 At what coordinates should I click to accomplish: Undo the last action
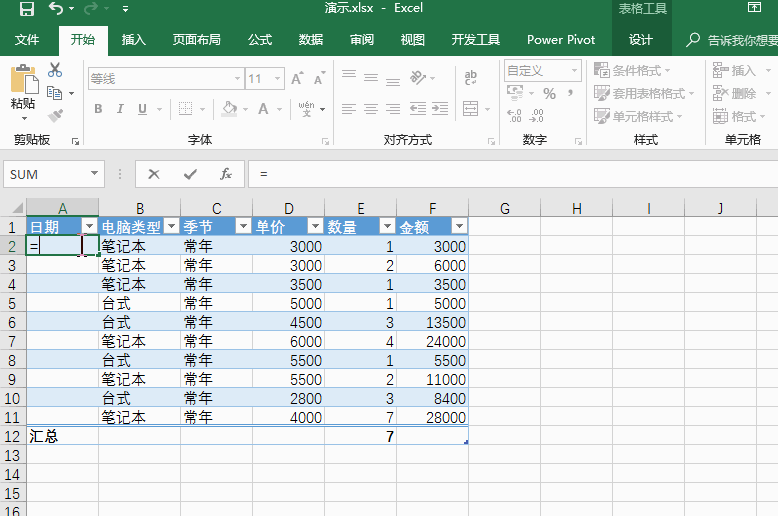[x=56, y=8]
